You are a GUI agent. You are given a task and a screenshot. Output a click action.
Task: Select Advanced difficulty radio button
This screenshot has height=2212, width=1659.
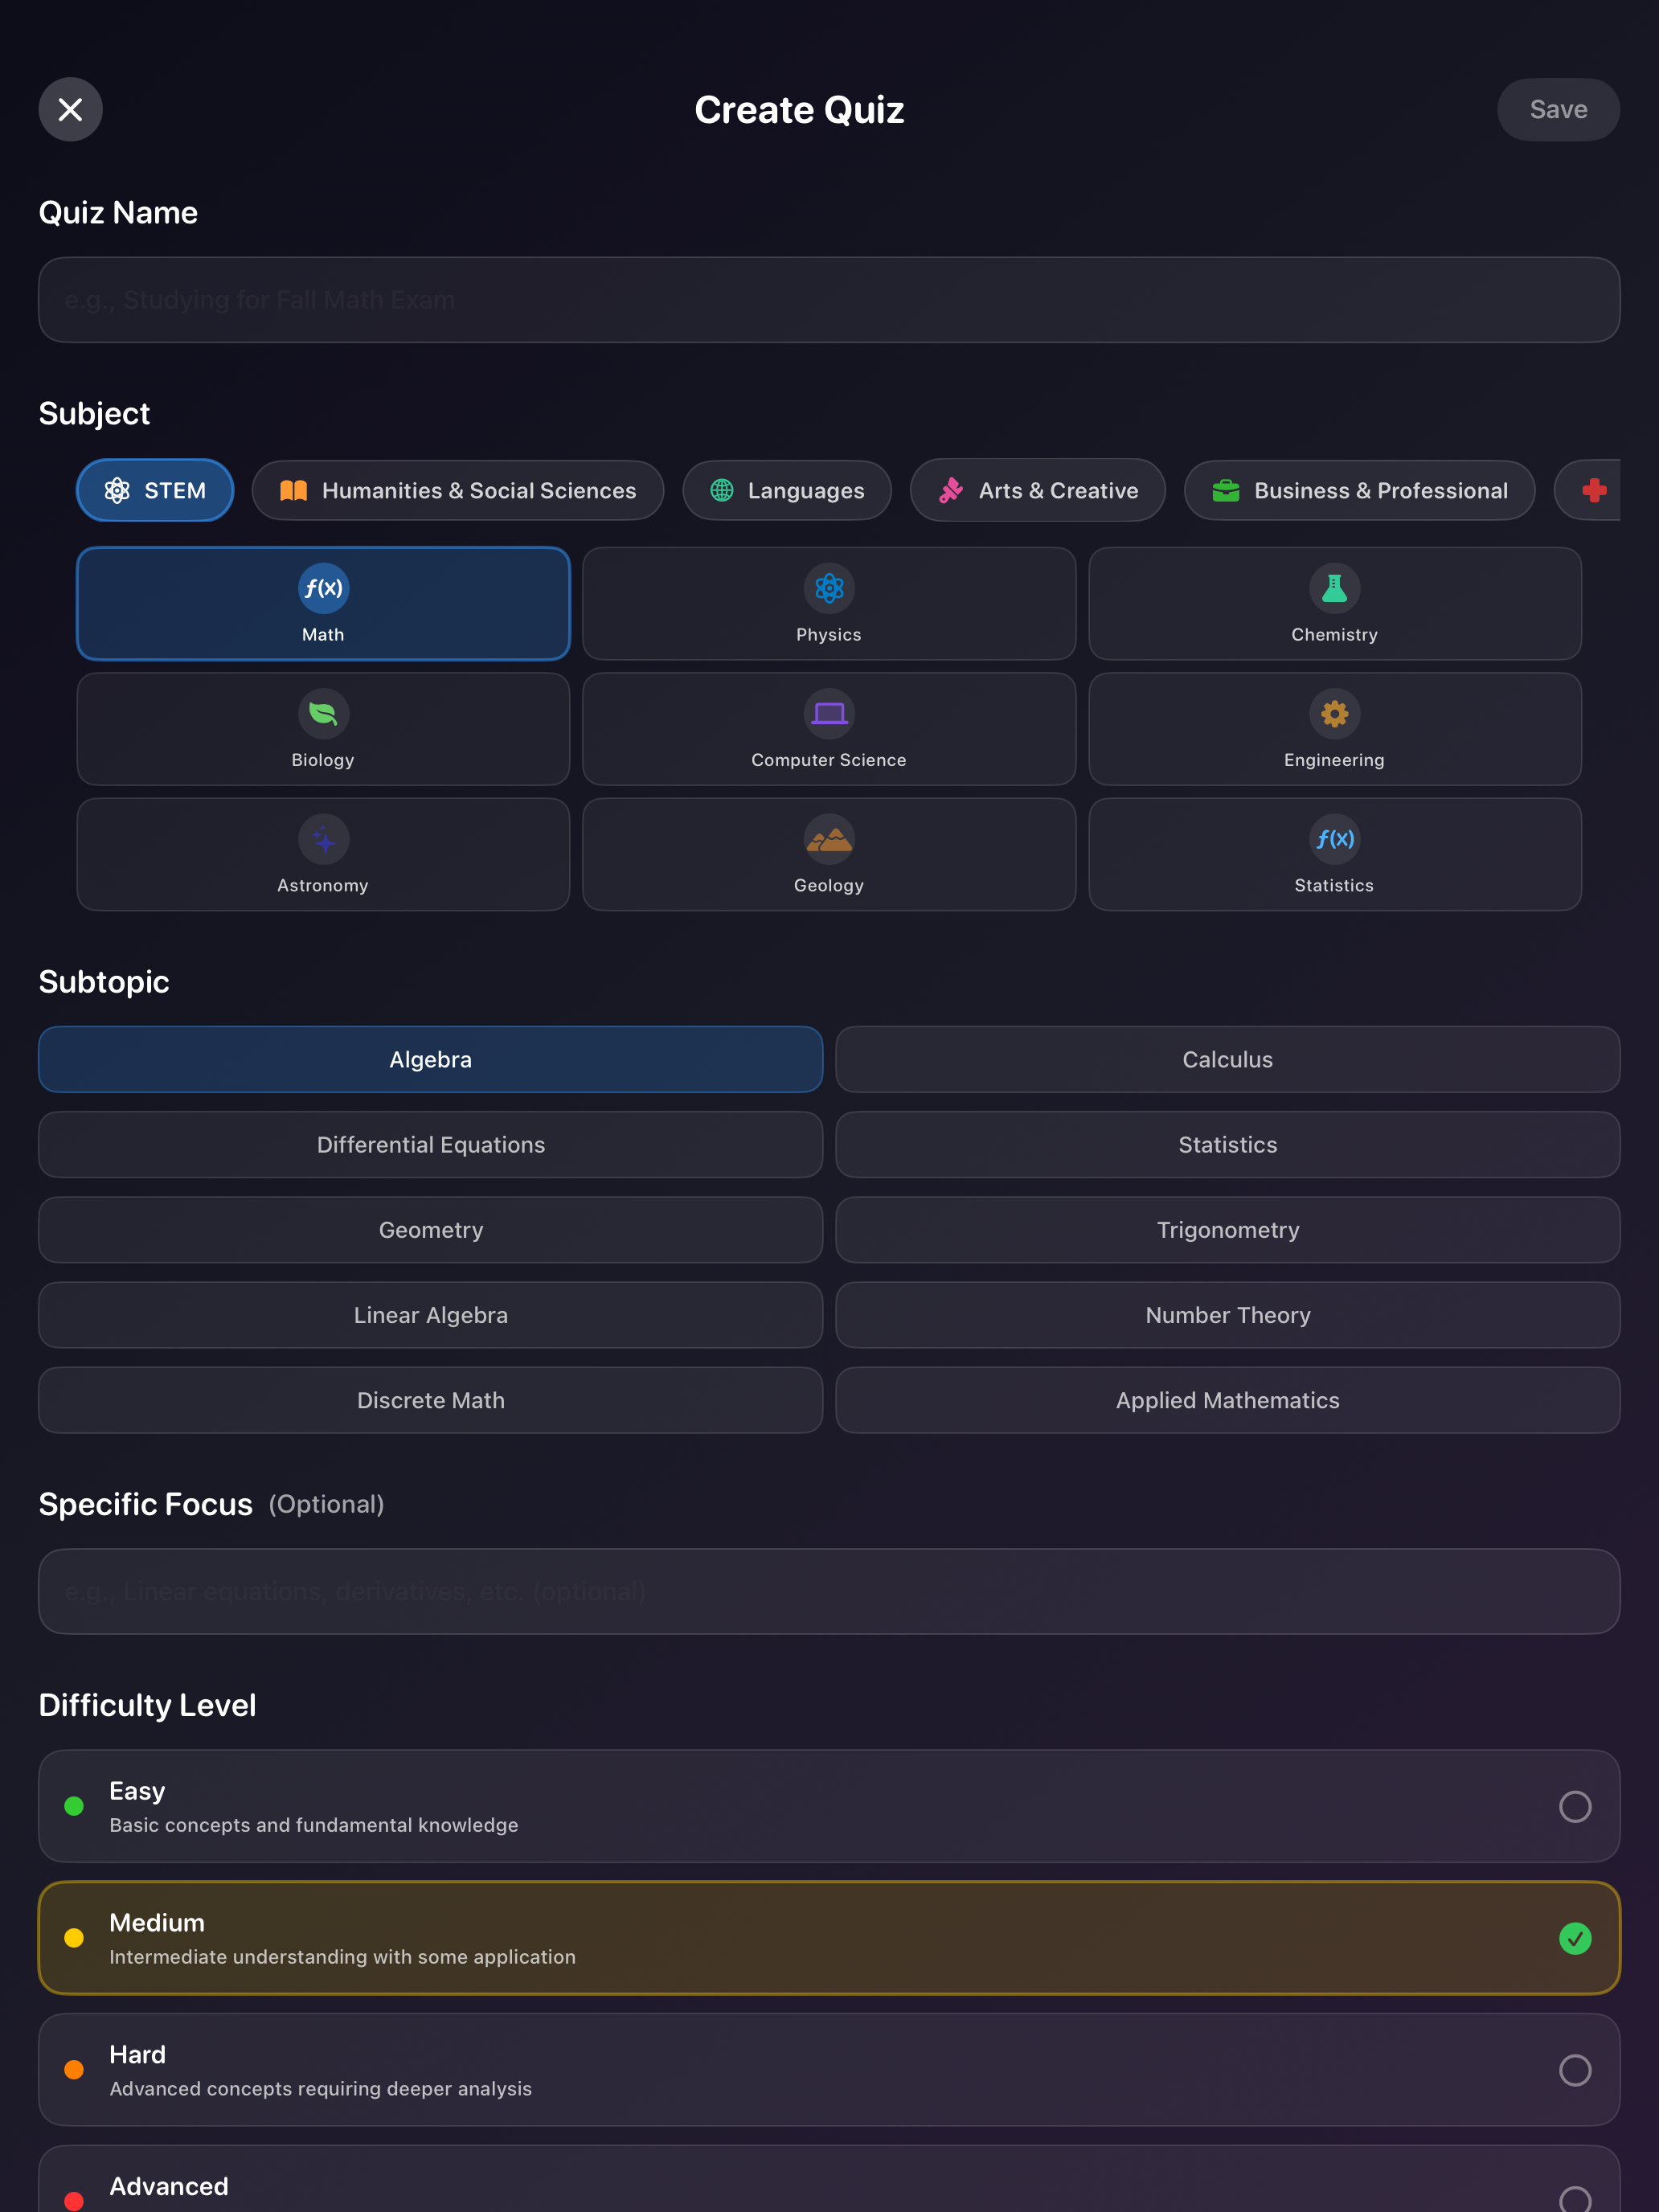(x=1574, y=2198)
